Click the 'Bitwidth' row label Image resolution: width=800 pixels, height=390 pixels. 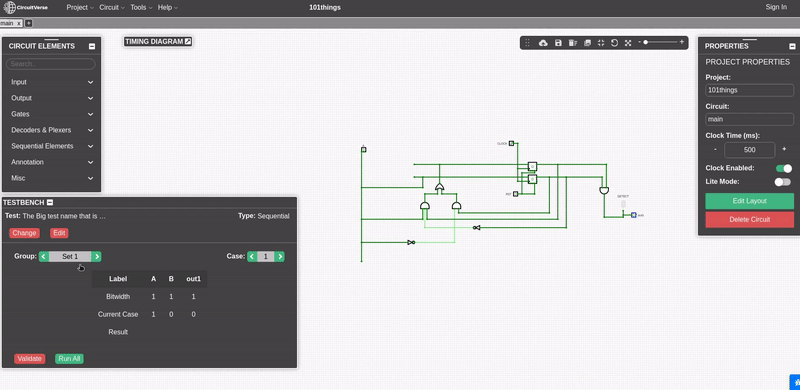118,297
